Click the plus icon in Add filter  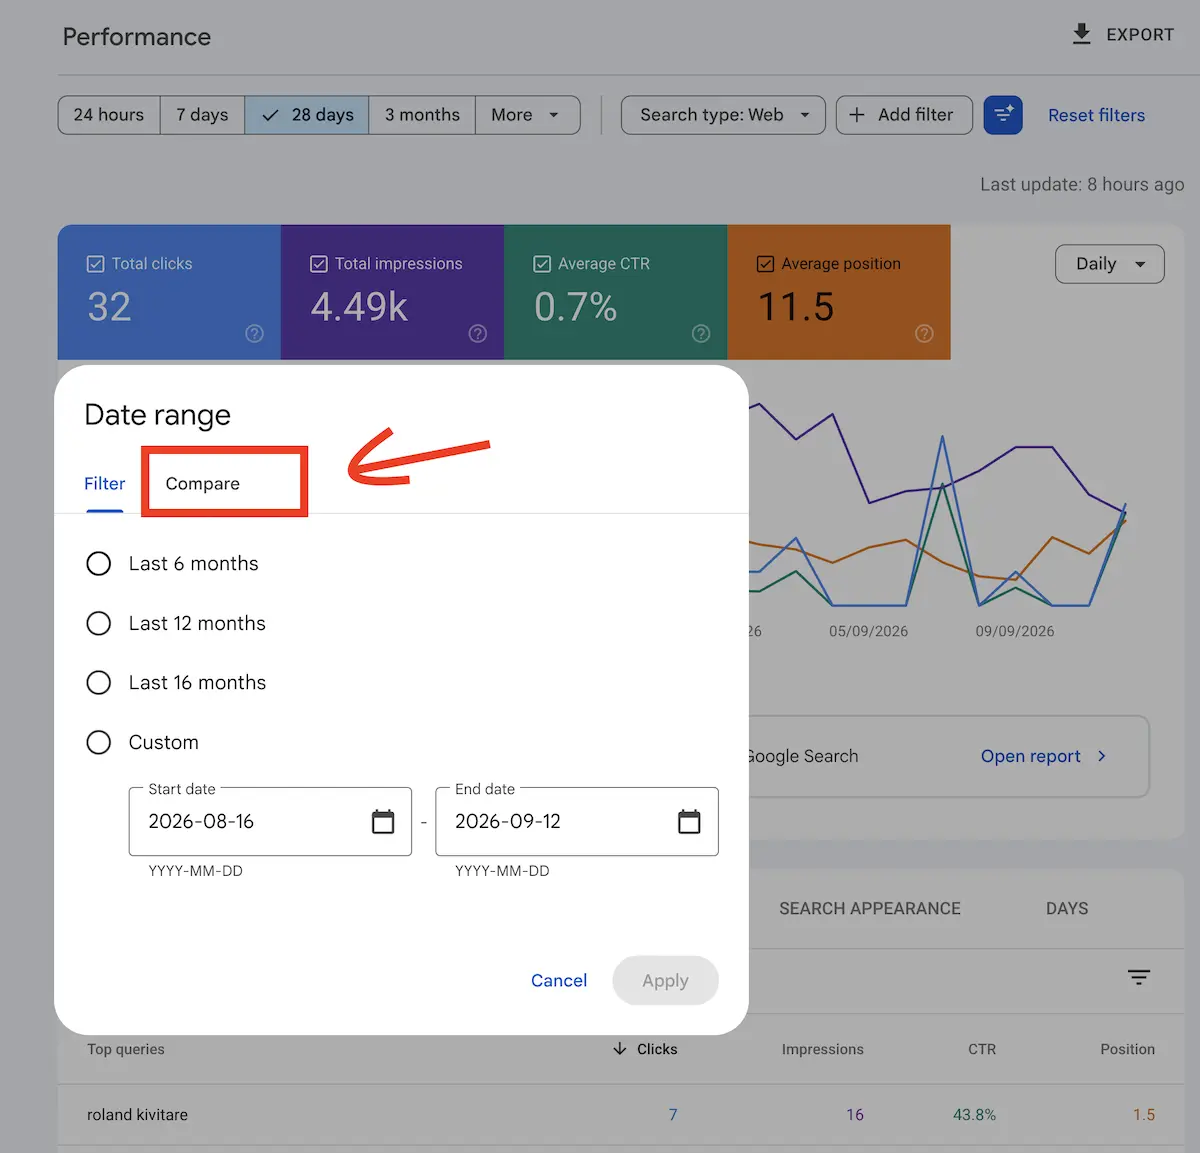tap(857, 115)
